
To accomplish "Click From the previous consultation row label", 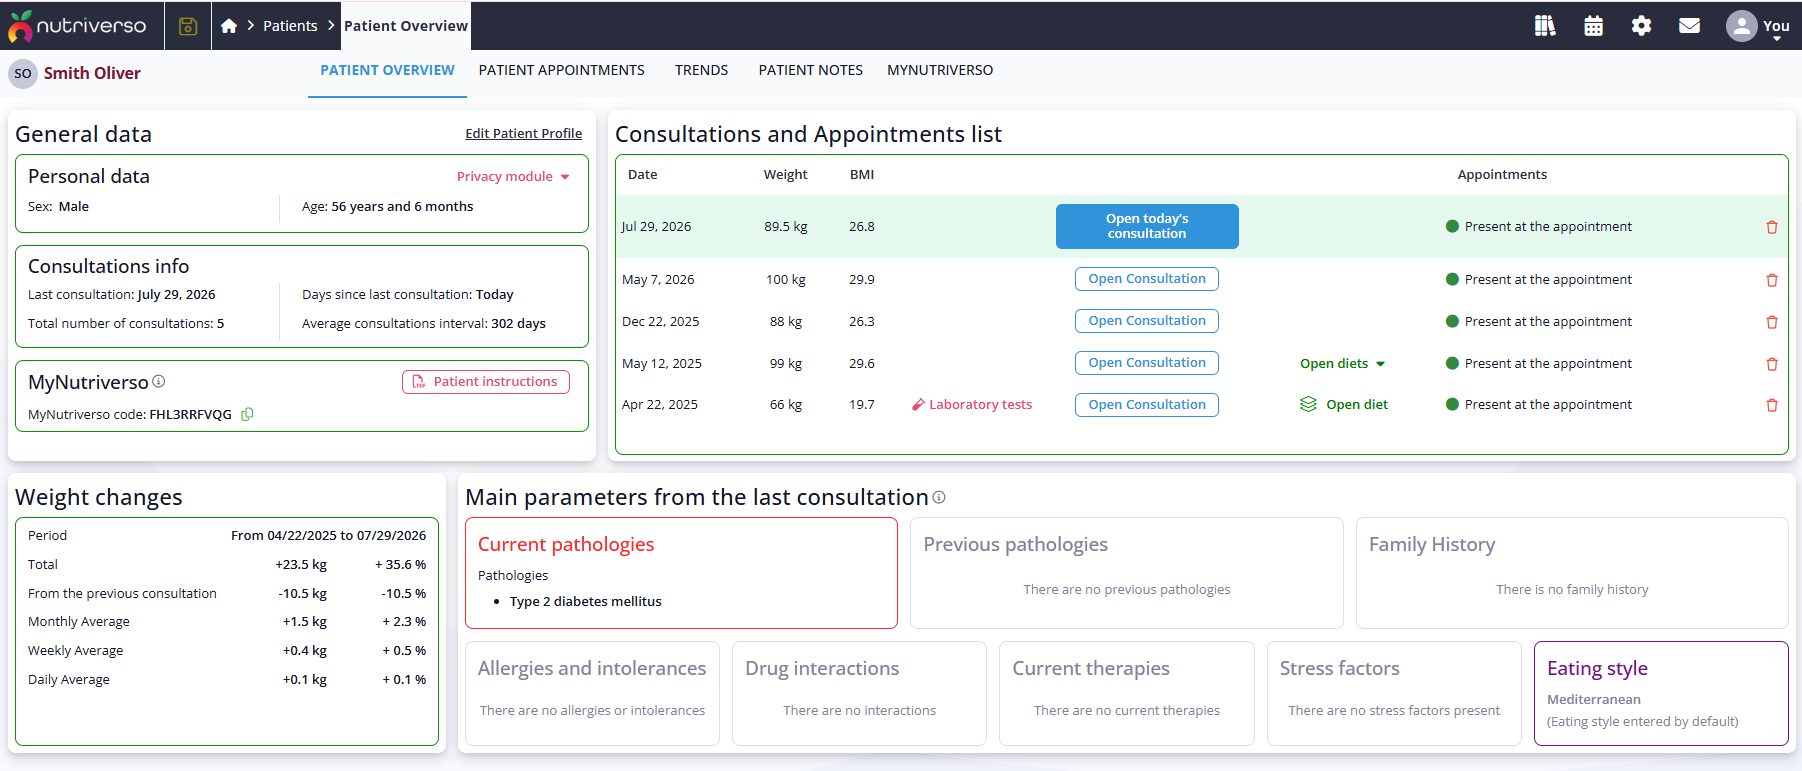I will click(x=122, y=593).
